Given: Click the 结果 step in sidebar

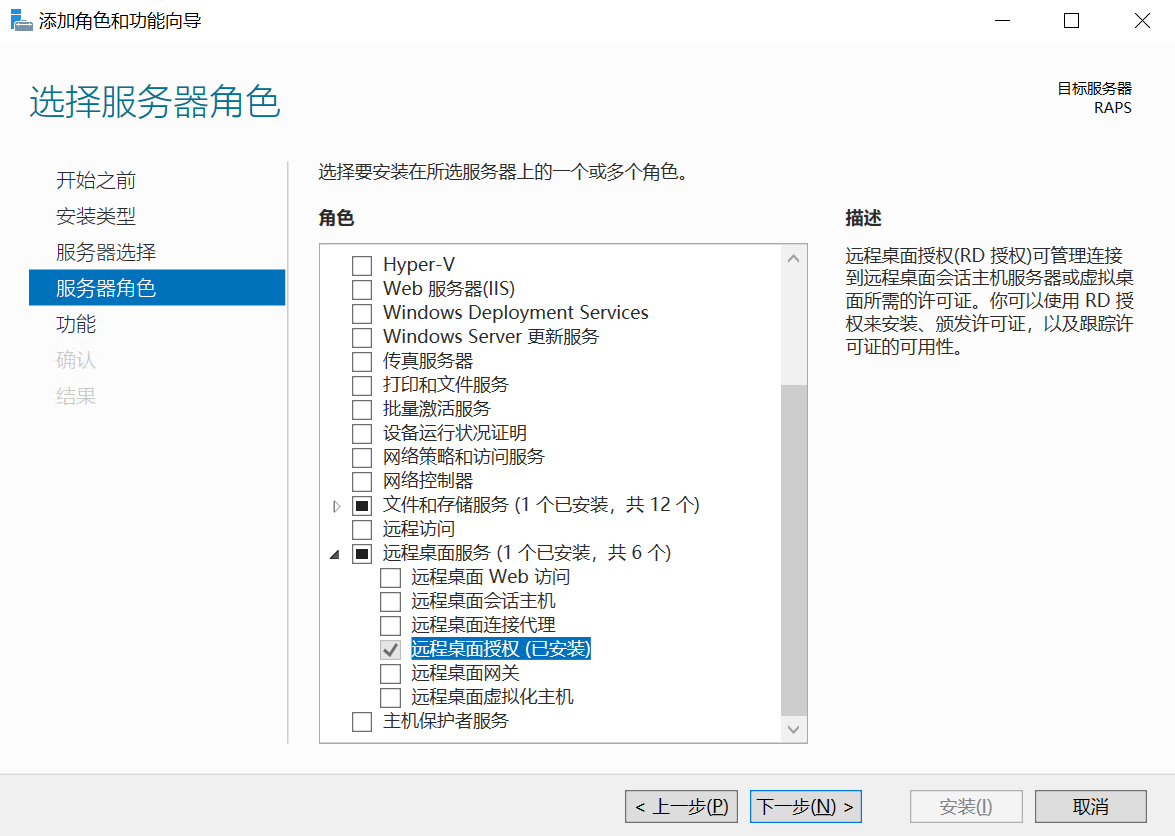Looking at the screenshot, I should coord(76,396).
